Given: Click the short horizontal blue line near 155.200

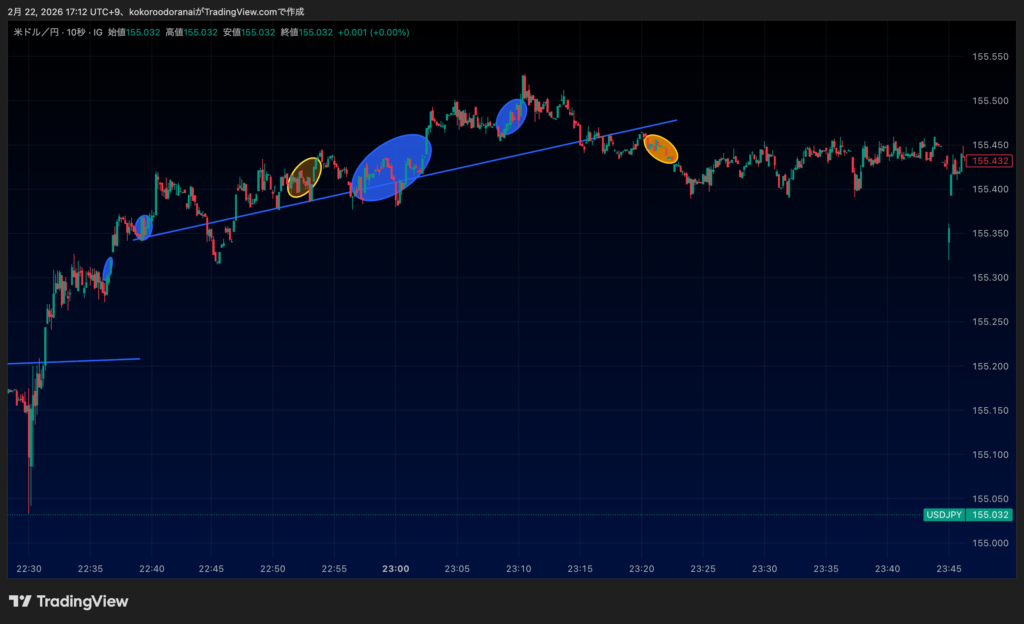Looking at the screenshot, I should (x=80, y=360).
